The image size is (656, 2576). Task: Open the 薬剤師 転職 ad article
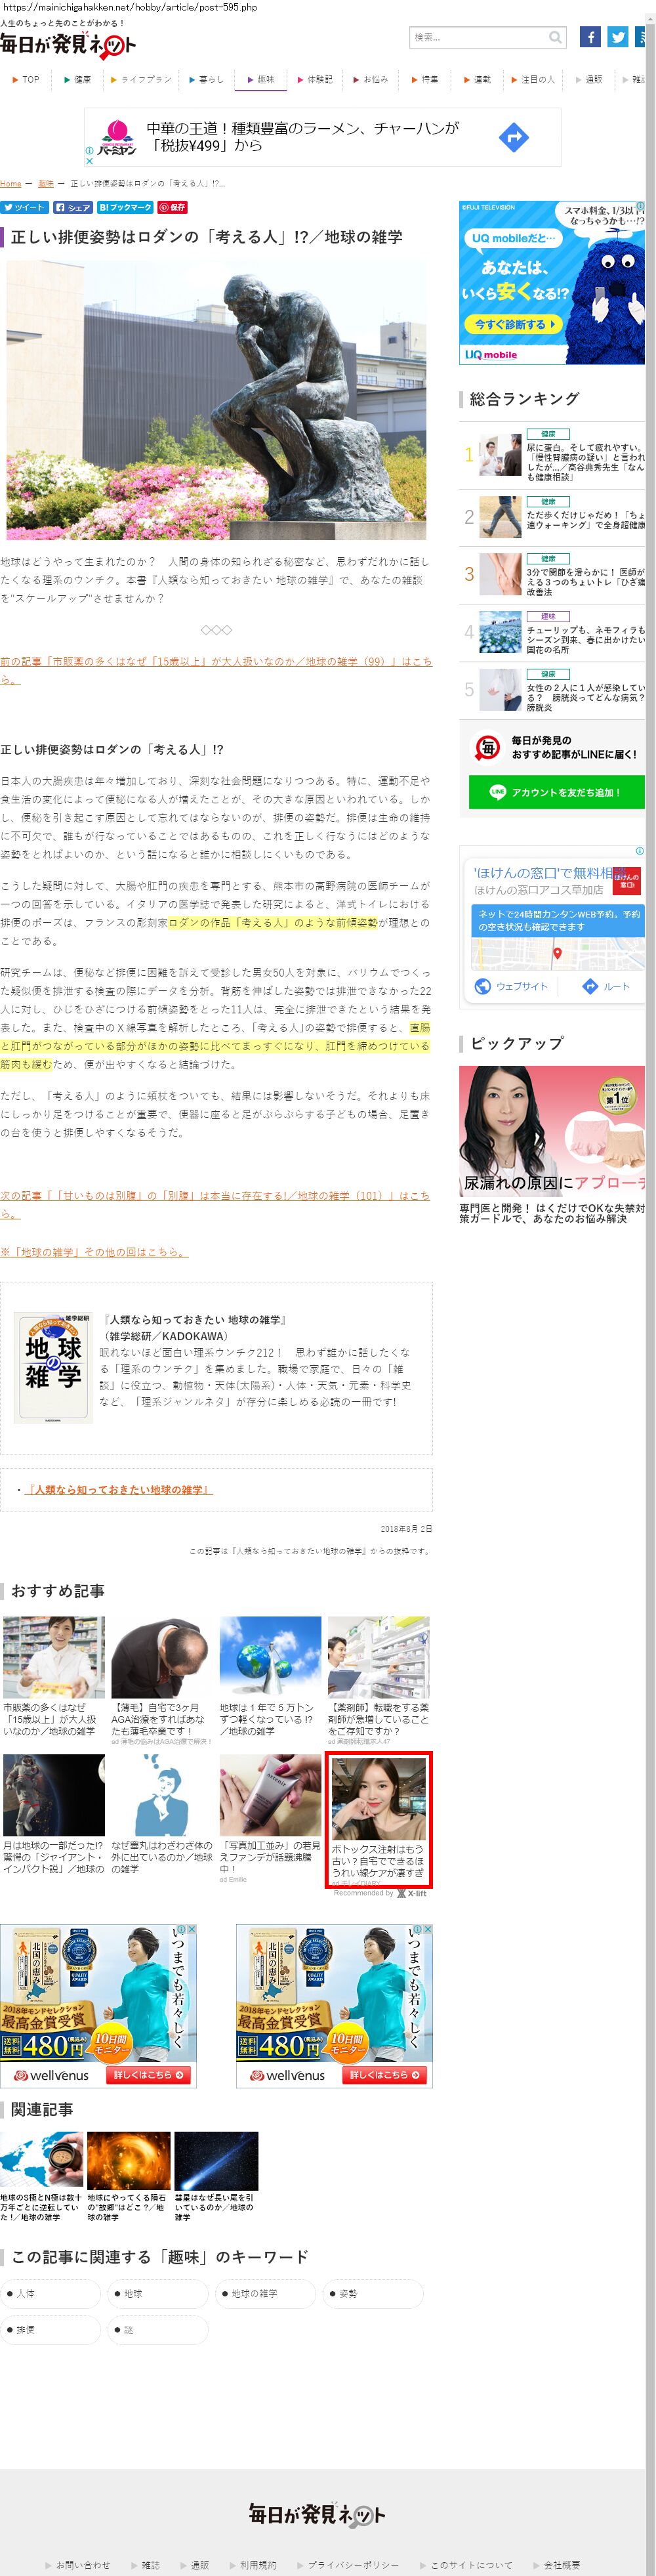tap(378, 1680)
